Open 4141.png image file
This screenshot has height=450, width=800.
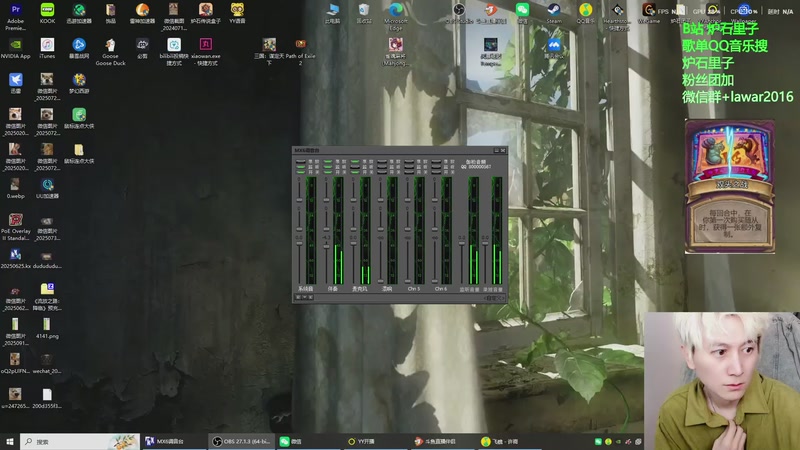tap(47, 329)
